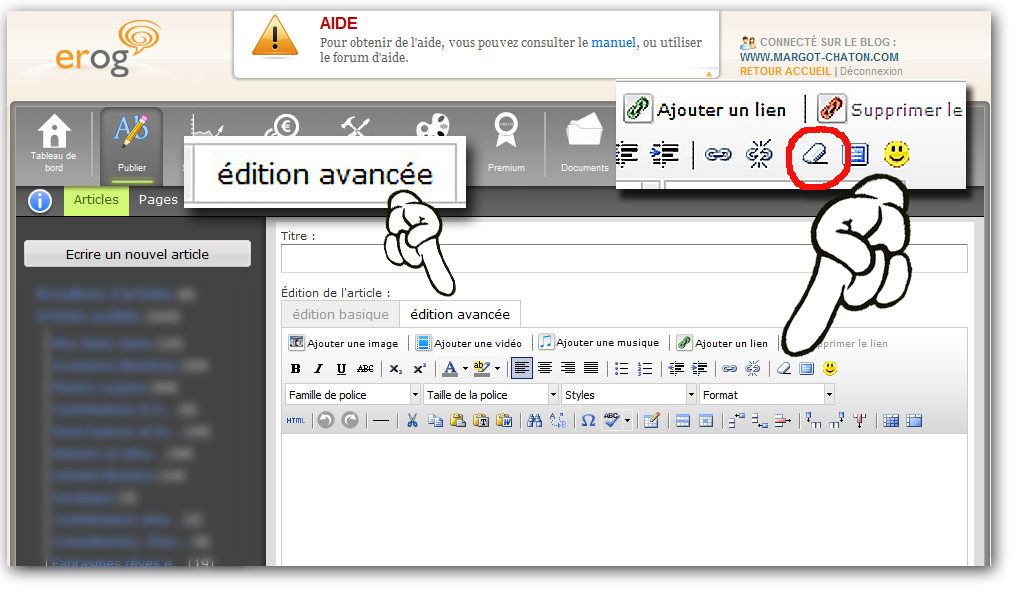Copy selection with the copy icon
Viewport: 1025px width, 603px height.
point(435,421)
